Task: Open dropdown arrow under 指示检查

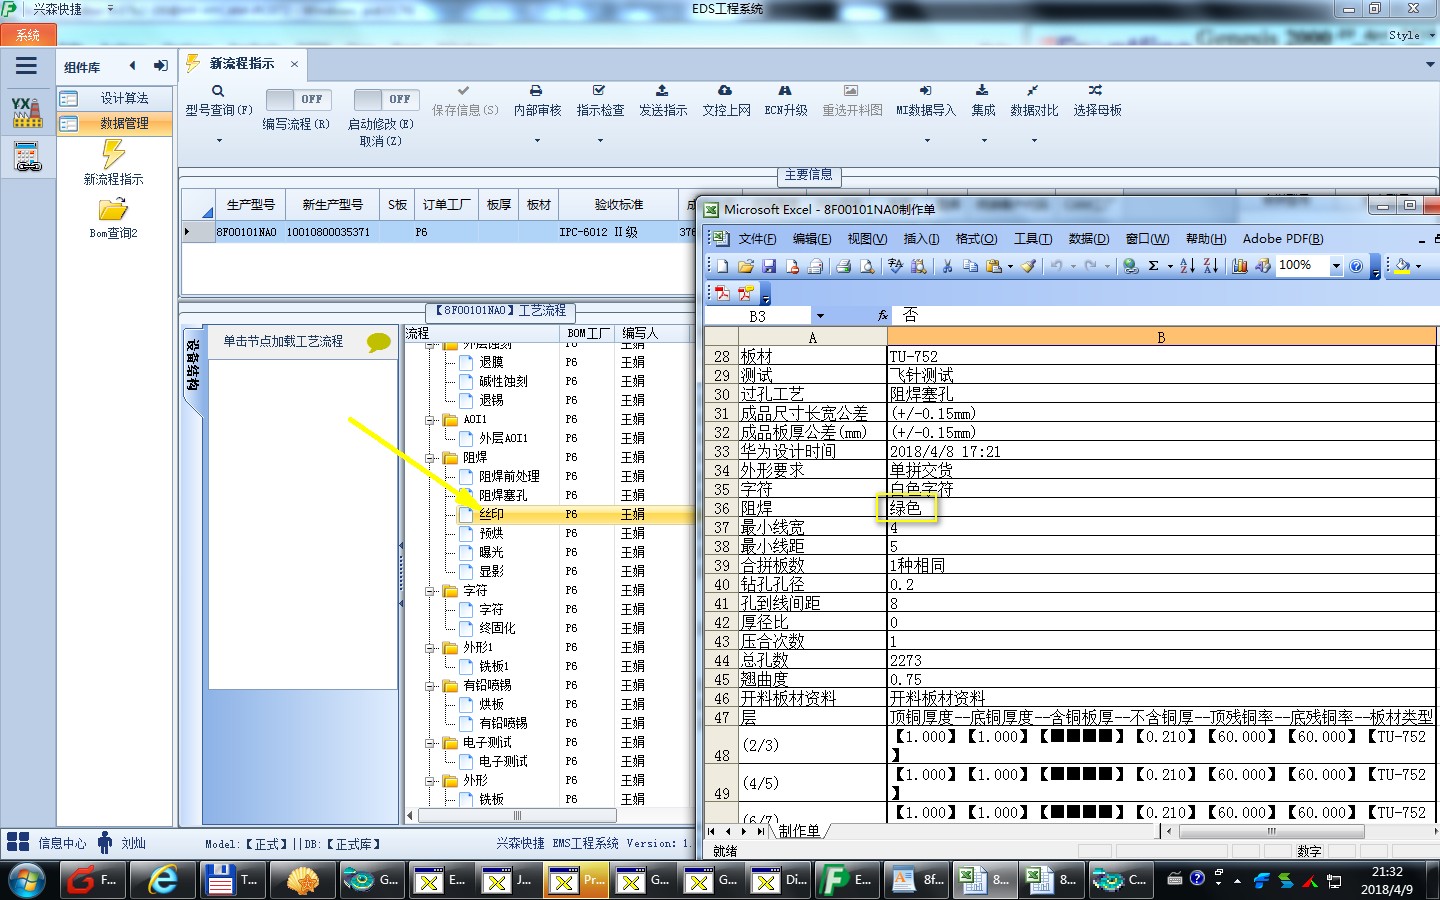Action: (x=600, y=141)
